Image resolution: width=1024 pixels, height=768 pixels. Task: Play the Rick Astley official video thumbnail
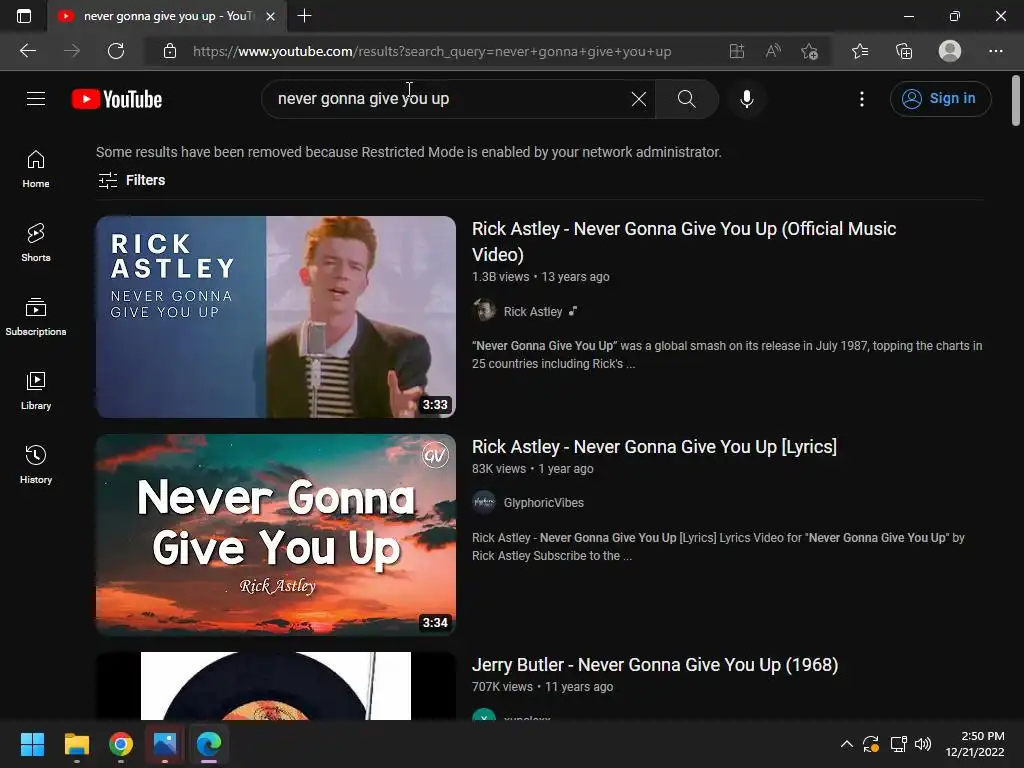276,317
